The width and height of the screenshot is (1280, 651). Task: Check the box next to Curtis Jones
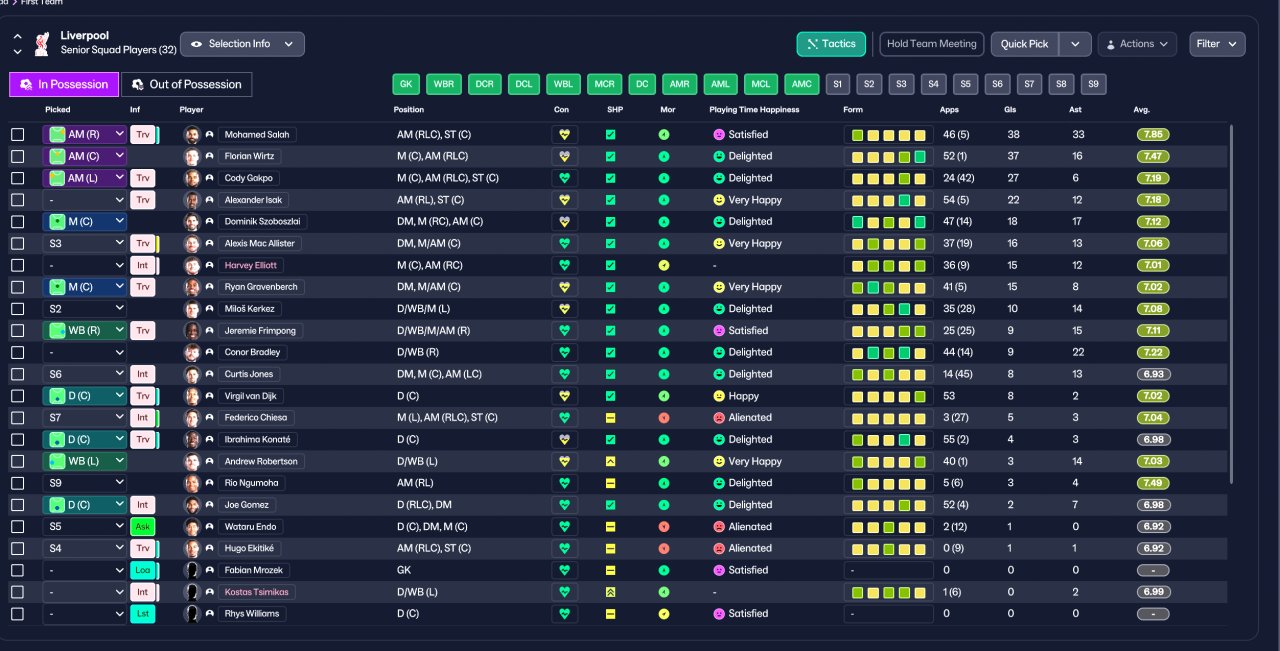(18, 374)
